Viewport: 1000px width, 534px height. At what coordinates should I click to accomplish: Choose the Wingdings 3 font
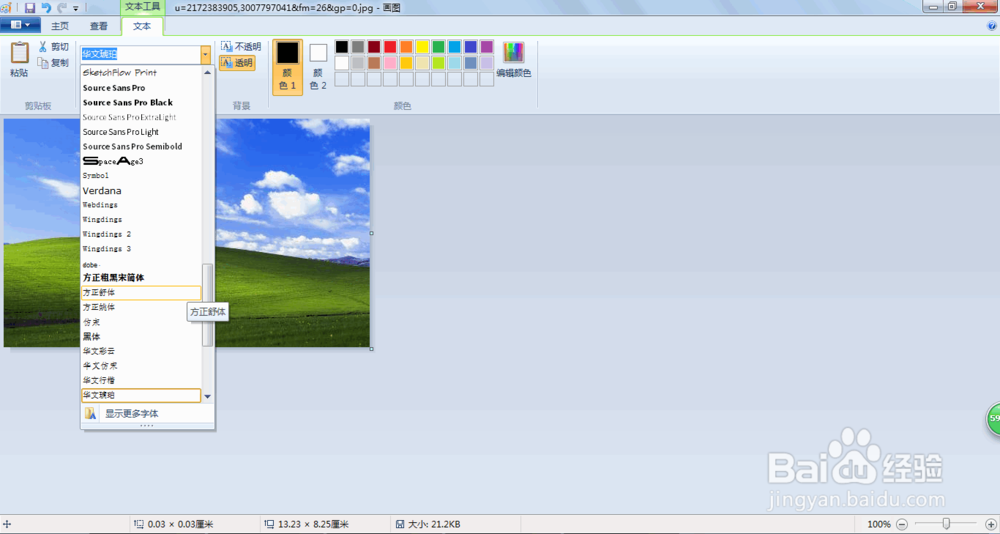coord(141,249)
